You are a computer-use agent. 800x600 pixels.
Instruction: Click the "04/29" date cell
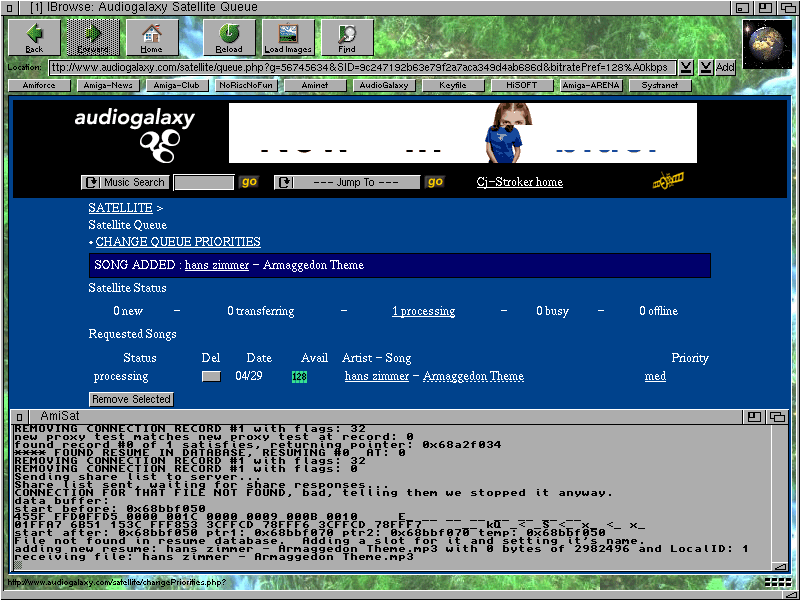[248, 376]
